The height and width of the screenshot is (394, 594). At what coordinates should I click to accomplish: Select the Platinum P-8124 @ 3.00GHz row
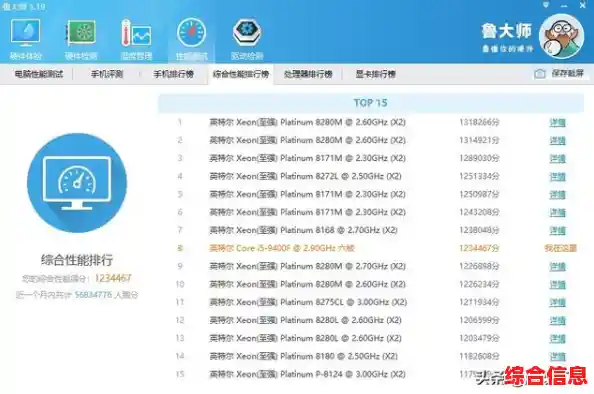point(371,374)
